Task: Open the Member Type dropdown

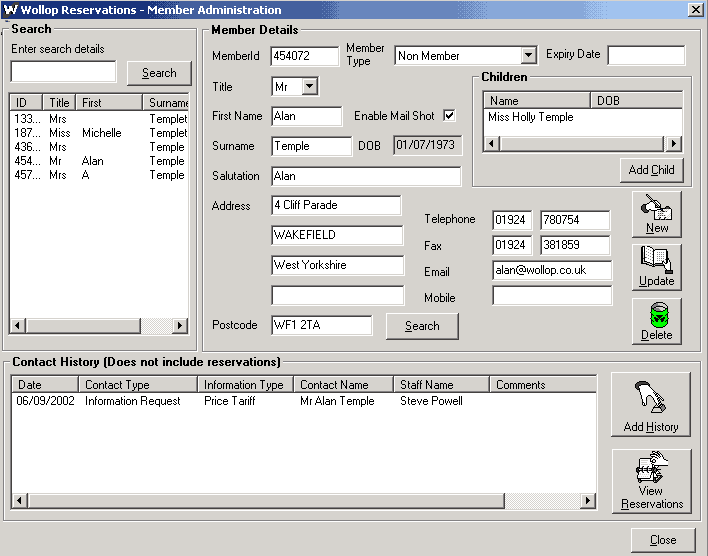Action: (x=528, y=56)
